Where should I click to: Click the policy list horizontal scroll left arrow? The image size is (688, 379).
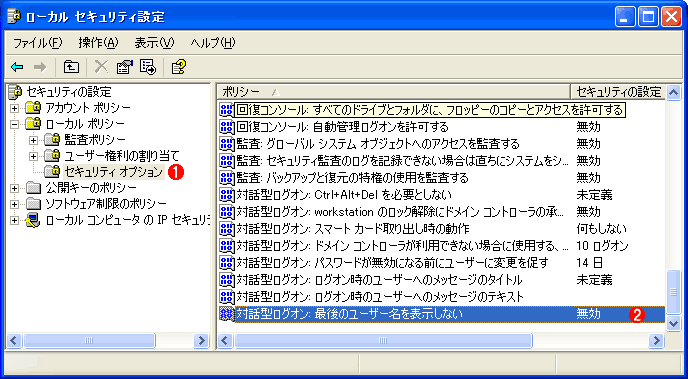[x=226, y=340]
